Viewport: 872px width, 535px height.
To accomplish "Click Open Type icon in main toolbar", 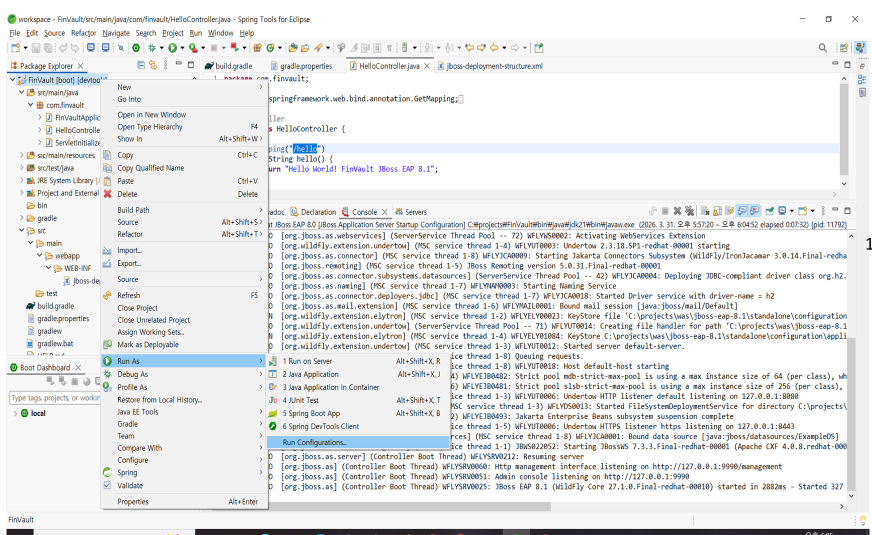I will click(292, 48).
